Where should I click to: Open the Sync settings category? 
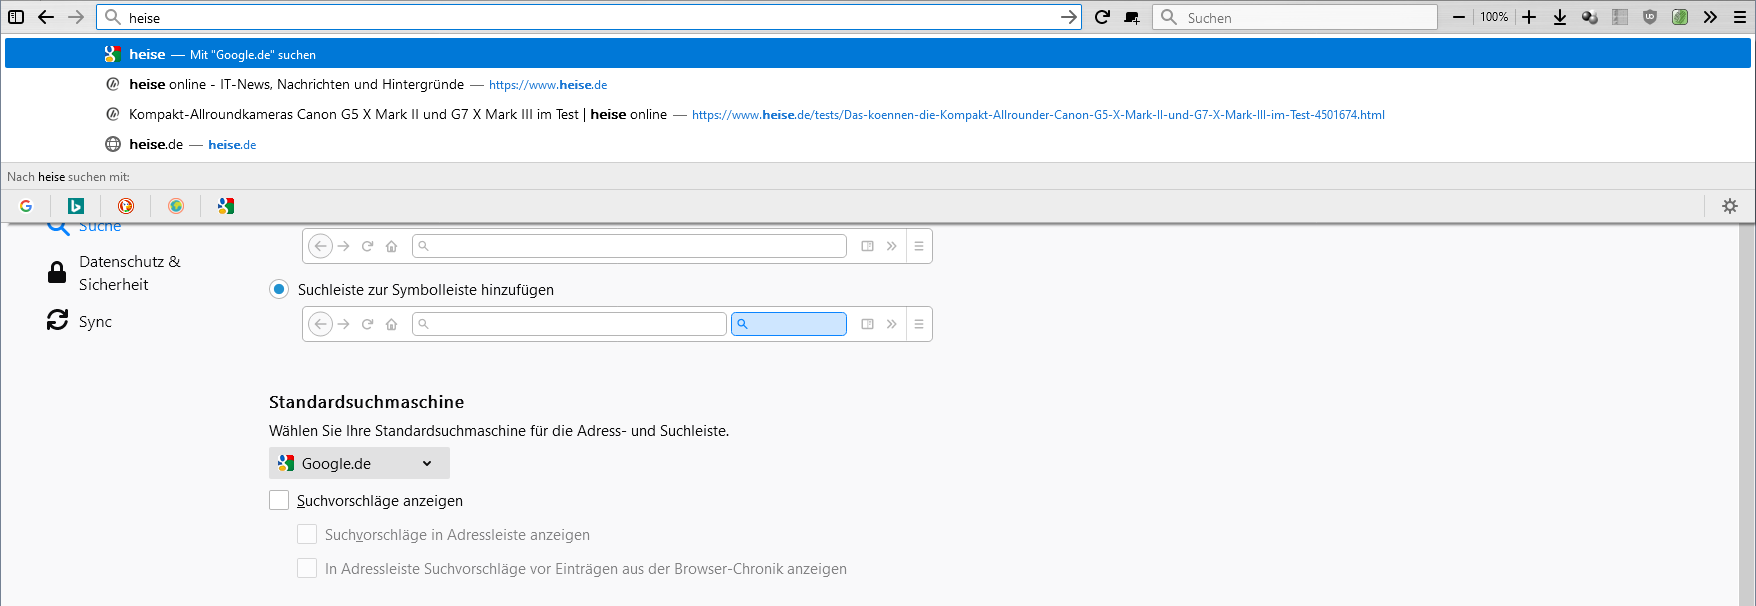(x=80, y=321)
